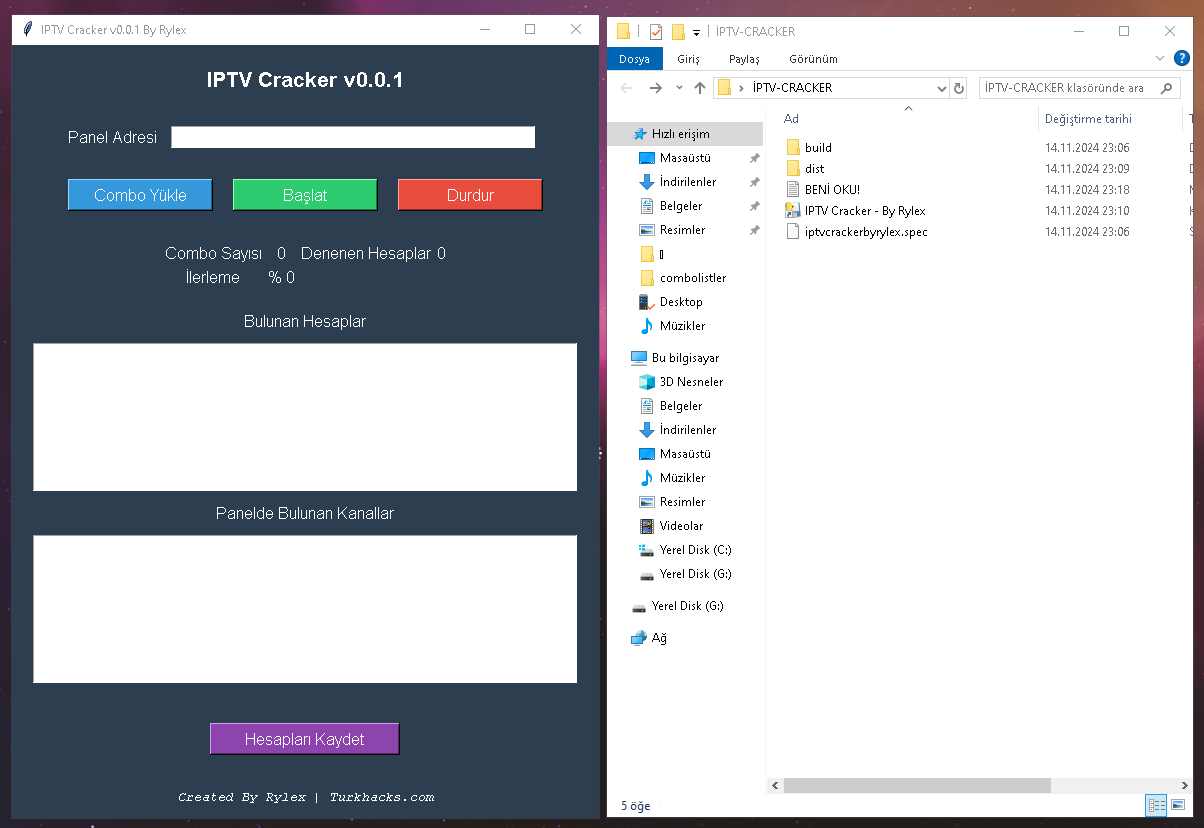Switch to details view layout icon
The image size is (1204, 828).
[x=1157, y=805]
